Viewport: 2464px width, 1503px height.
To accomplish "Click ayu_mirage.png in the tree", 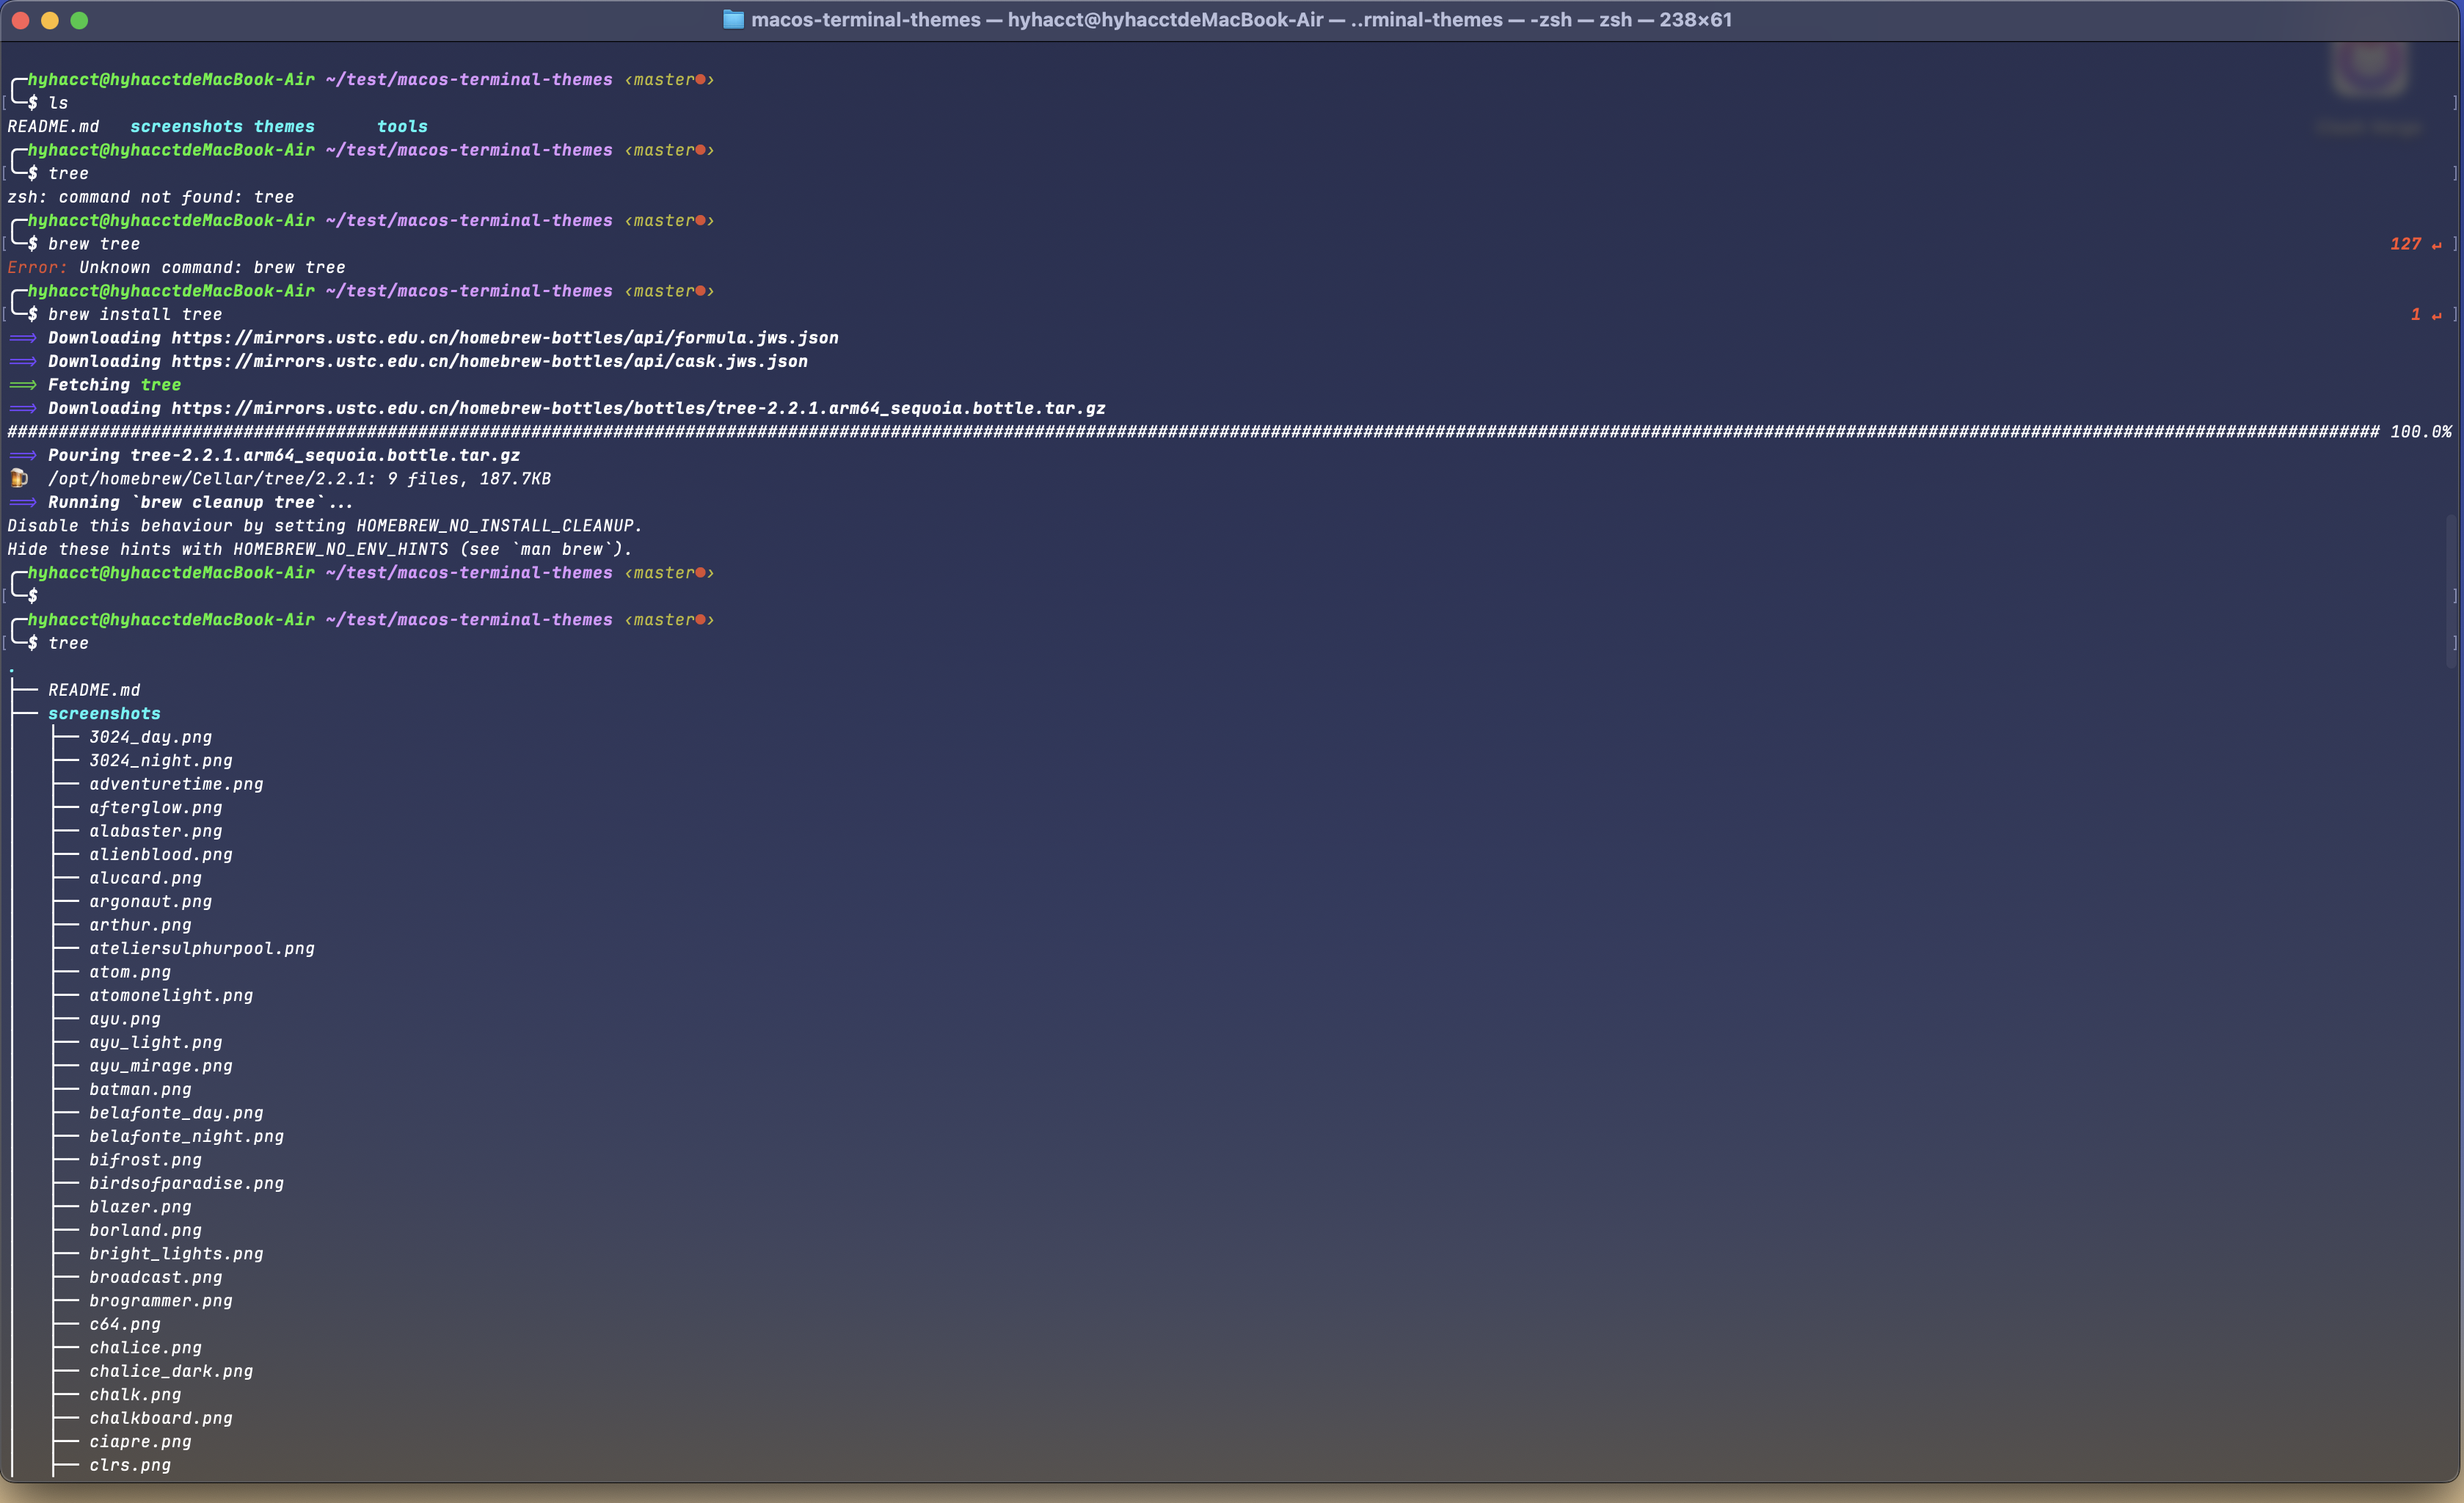I will click(x=161, y=1066).
